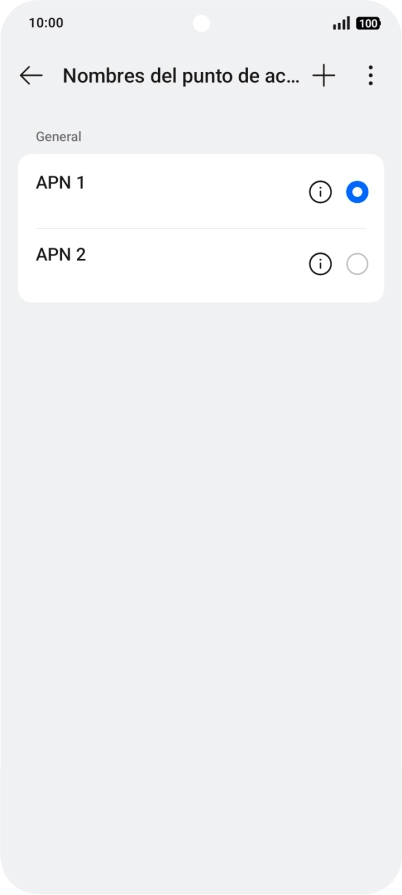Tap the APN 1 name label
The height and width of the screenshot is (895, 402).
coord(61,183)
